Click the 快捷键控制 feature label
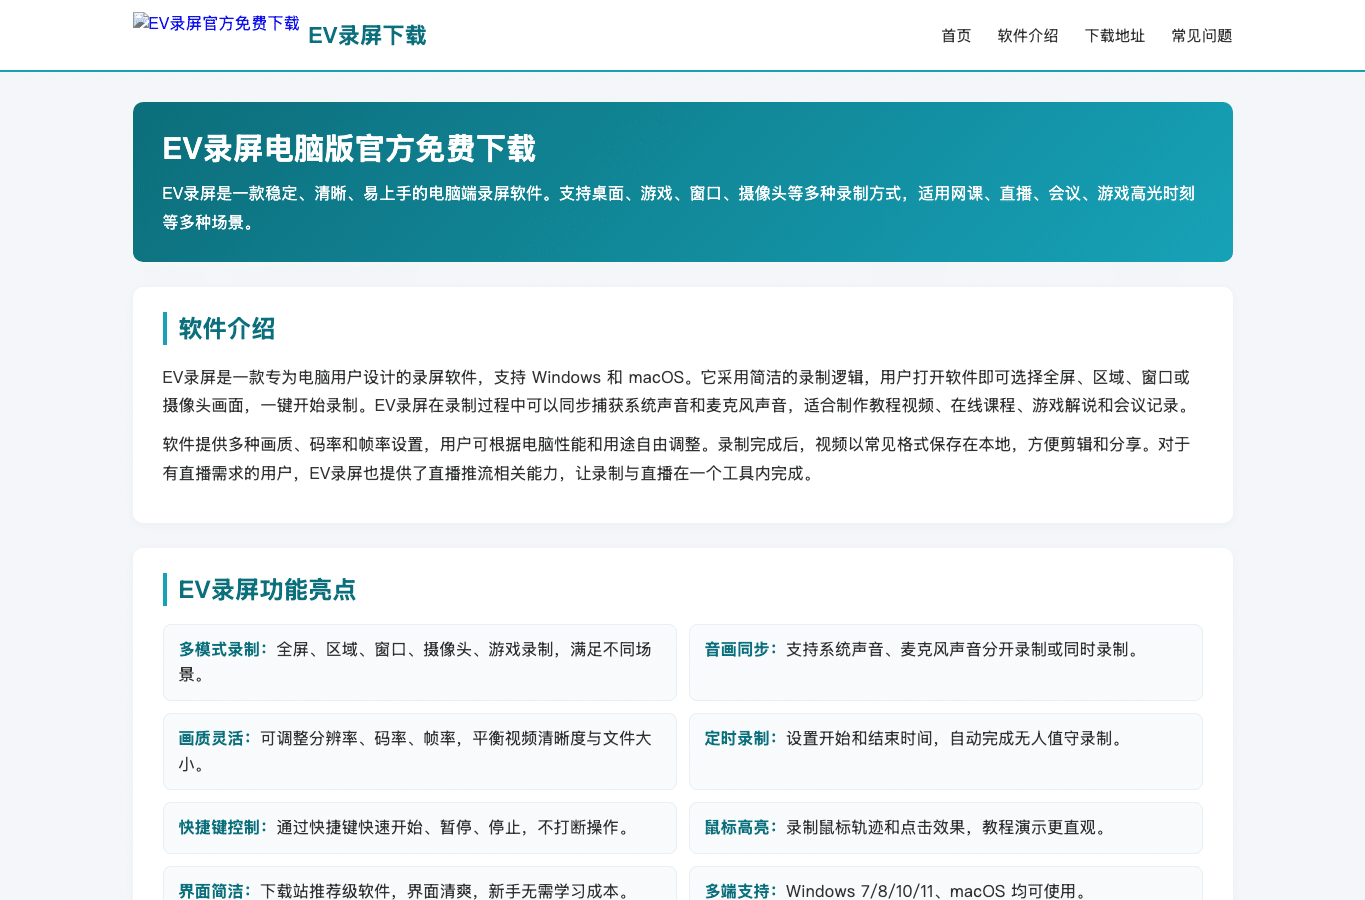This screenshot has height=900, width=1365. click(x=223, y=828)
